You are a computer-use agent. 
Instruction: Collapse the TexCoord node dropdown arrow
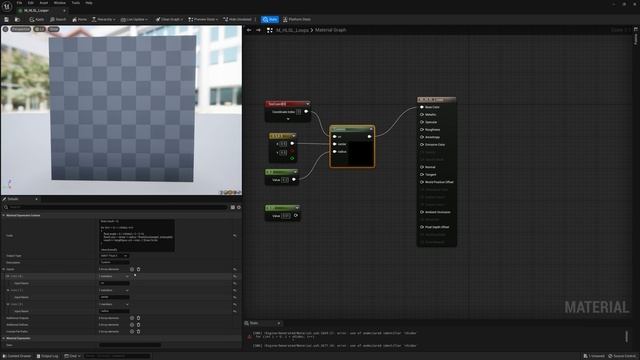coord(307,104)
